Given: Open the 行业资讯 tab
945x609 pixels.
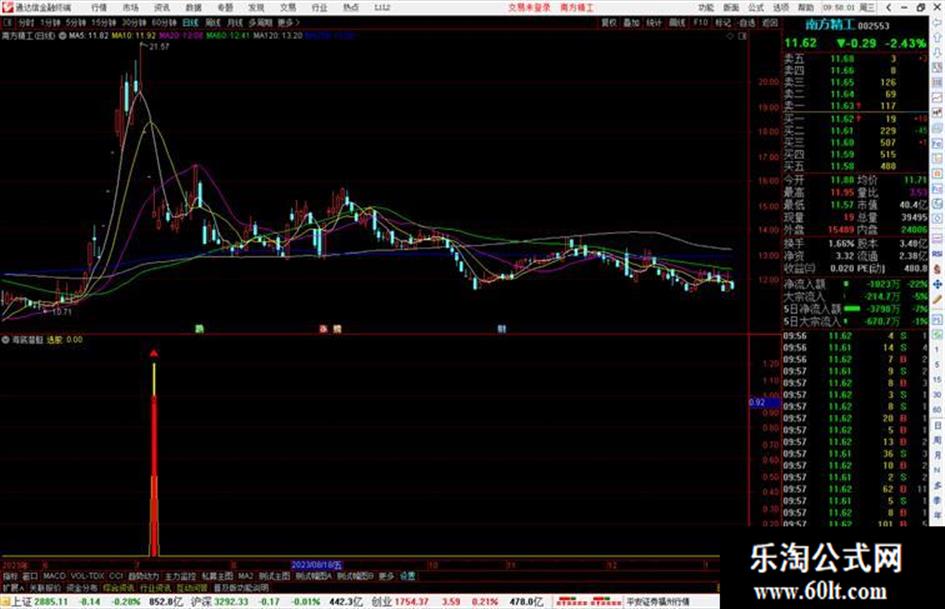Looking at the screenshot, I should pos(155,587).
